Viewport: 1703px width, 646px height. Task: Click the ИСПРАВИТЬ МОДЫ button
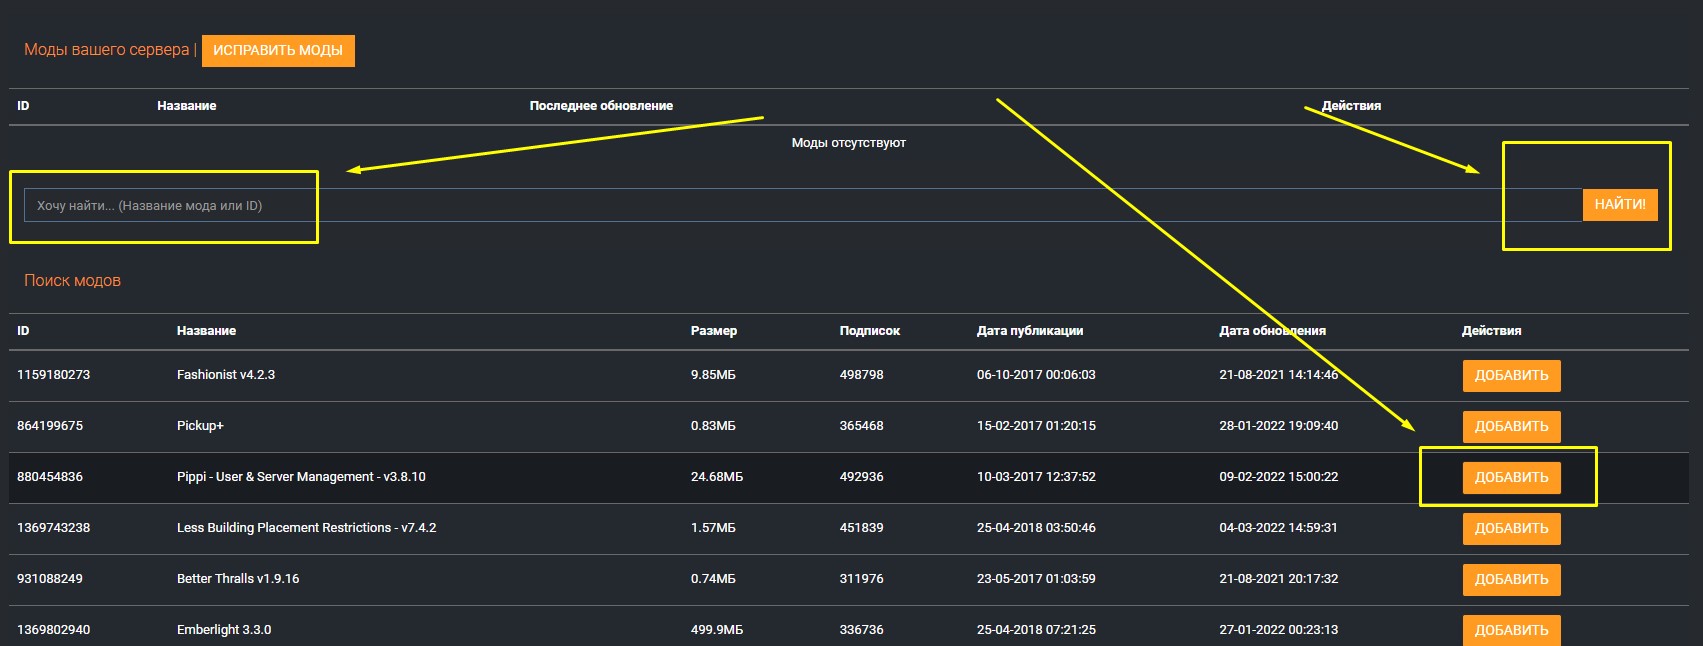[x=278, y=51]
